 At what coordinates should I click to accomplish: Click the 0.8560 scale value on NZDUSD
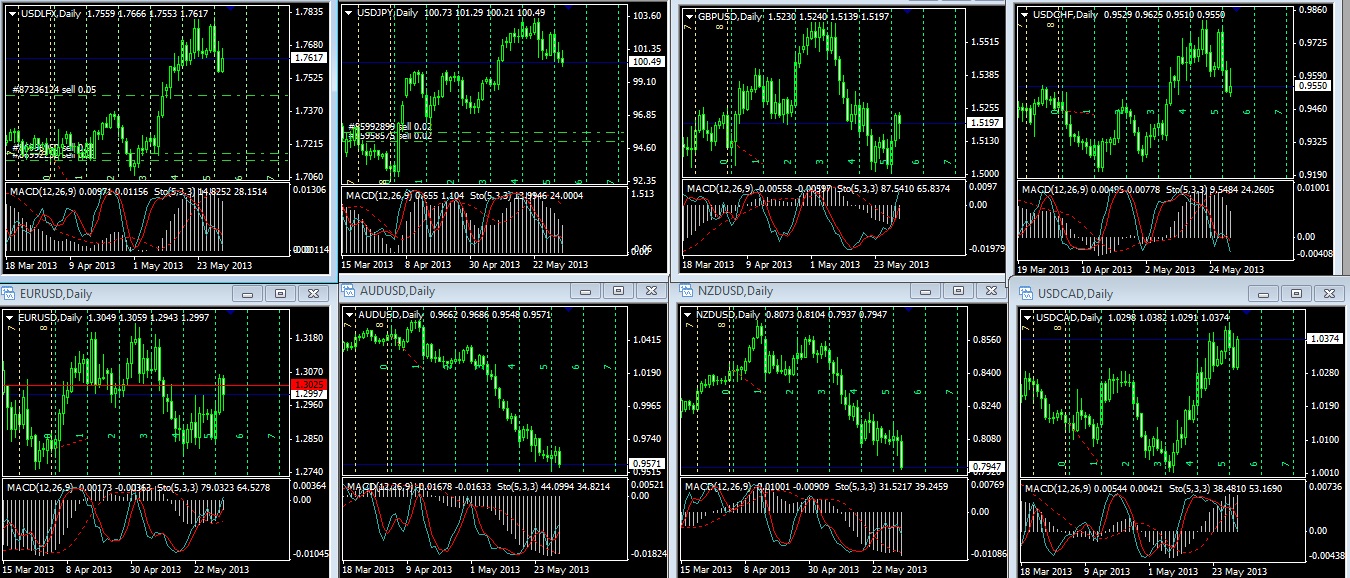pyautogui.click(x=986, y=340)
